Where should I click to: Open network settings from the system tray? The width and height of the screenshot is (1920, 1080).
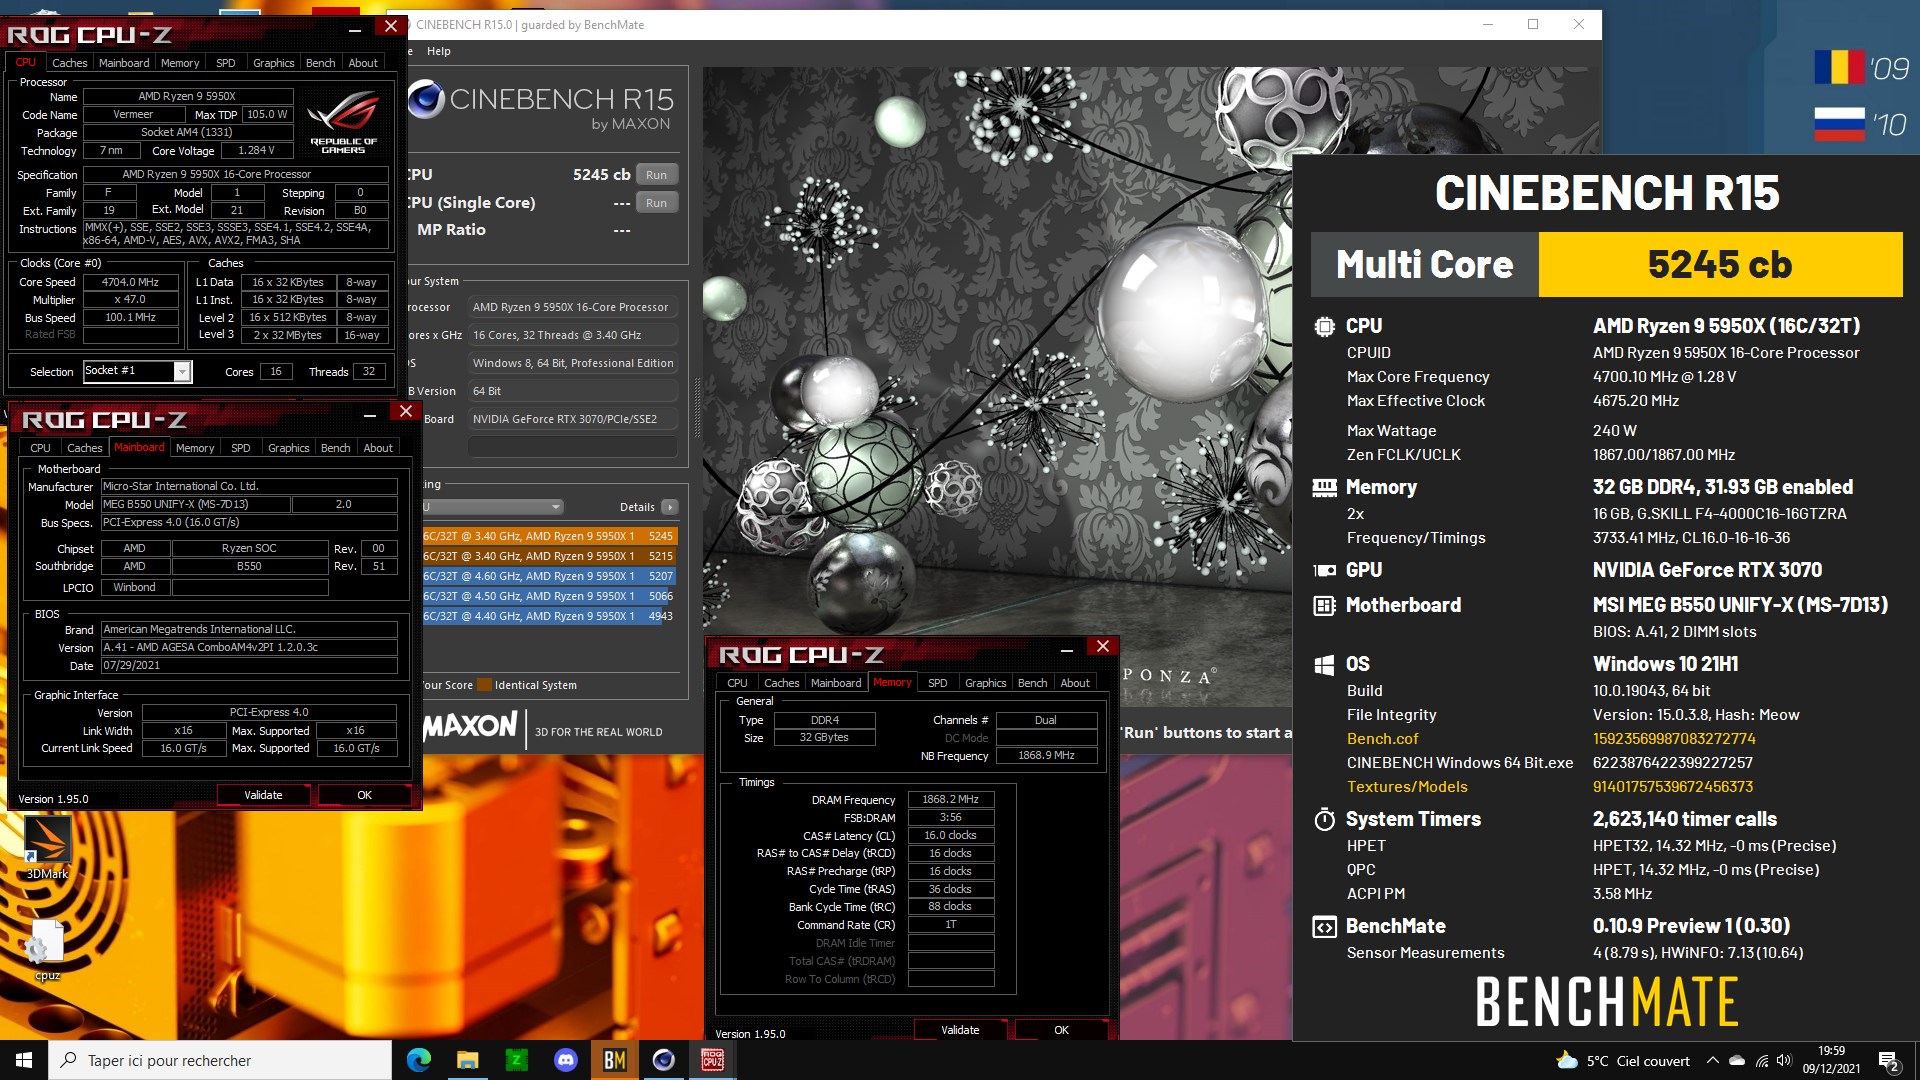click(x=1761, y=1061)
